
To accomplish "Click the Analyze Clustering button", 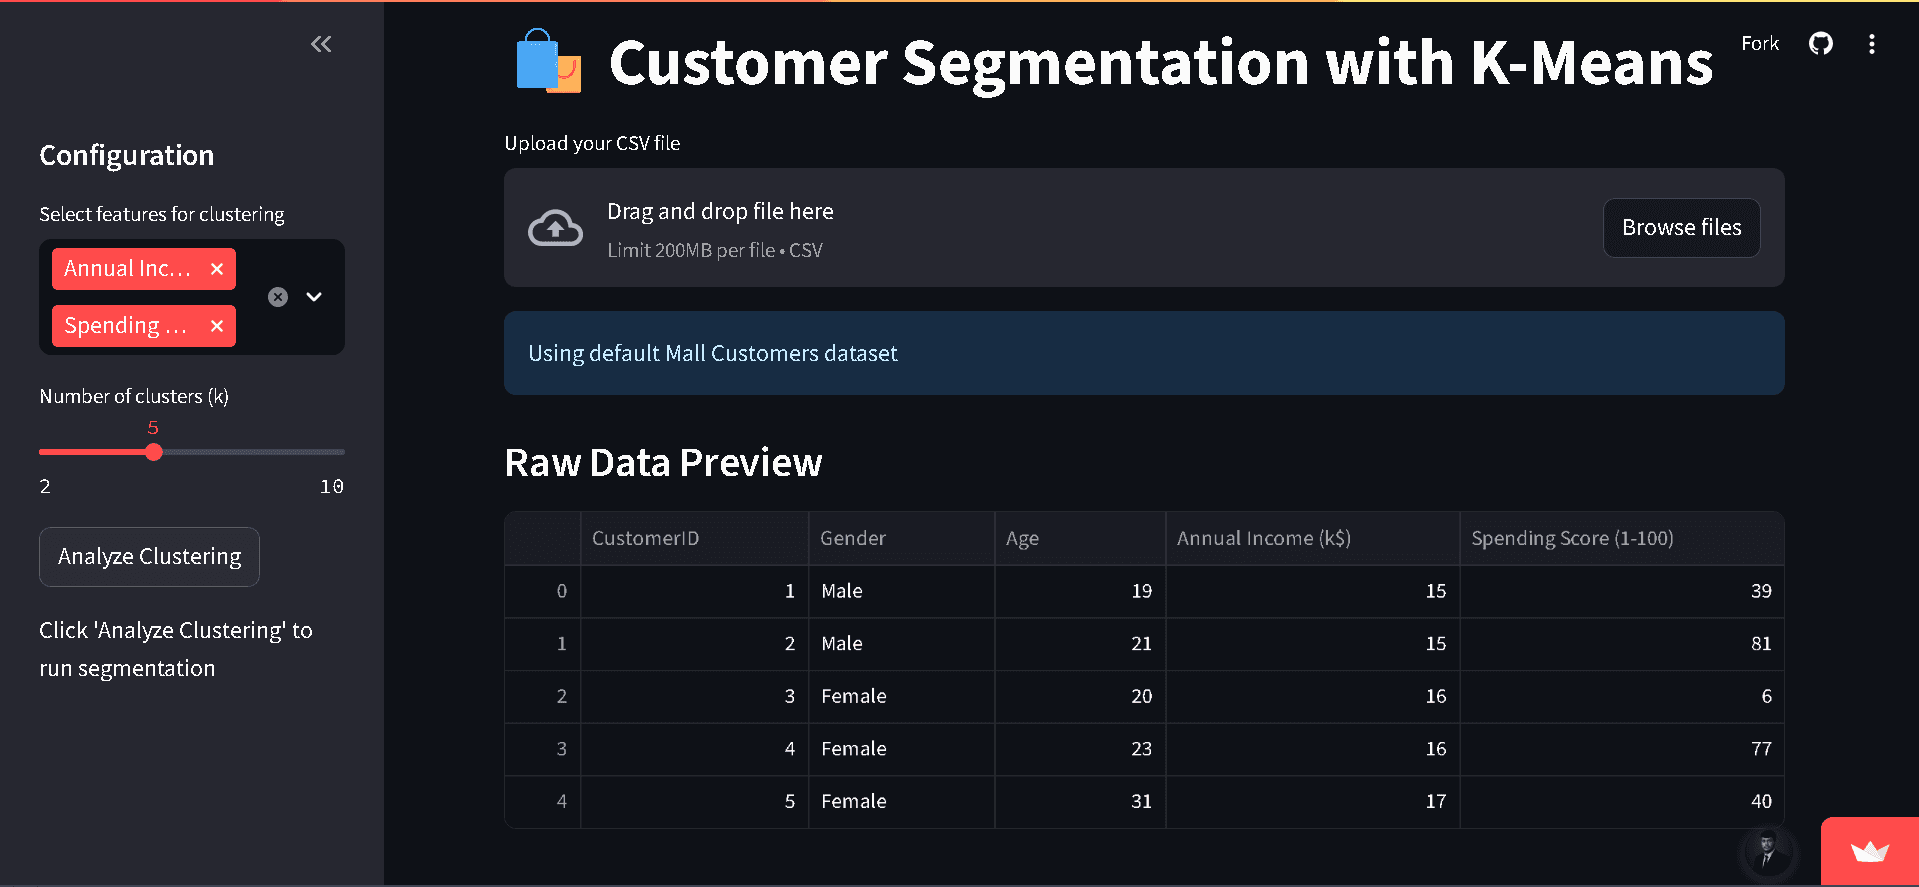I will click(149, 557).
